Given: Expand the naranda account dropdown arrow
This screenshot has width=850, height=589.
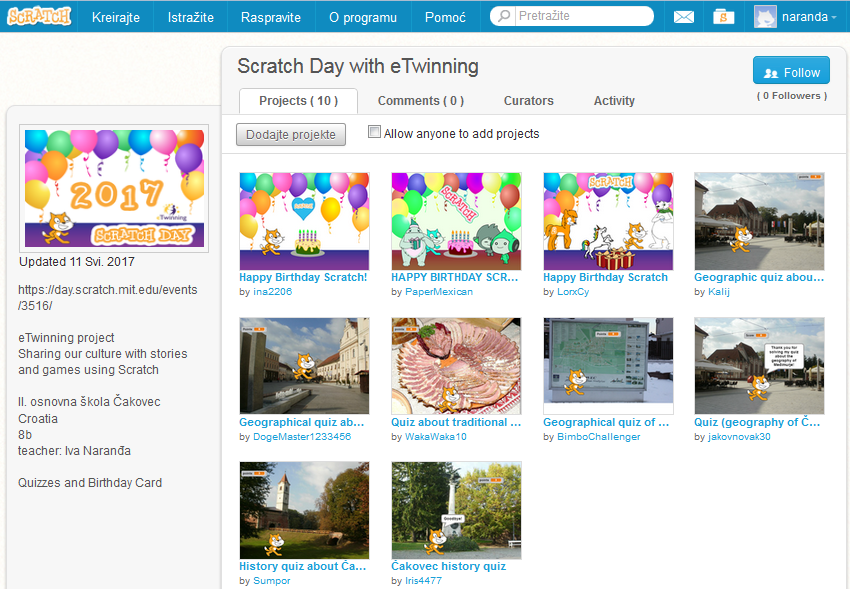Looking at the screenshot, I should [x=834, y=17].
